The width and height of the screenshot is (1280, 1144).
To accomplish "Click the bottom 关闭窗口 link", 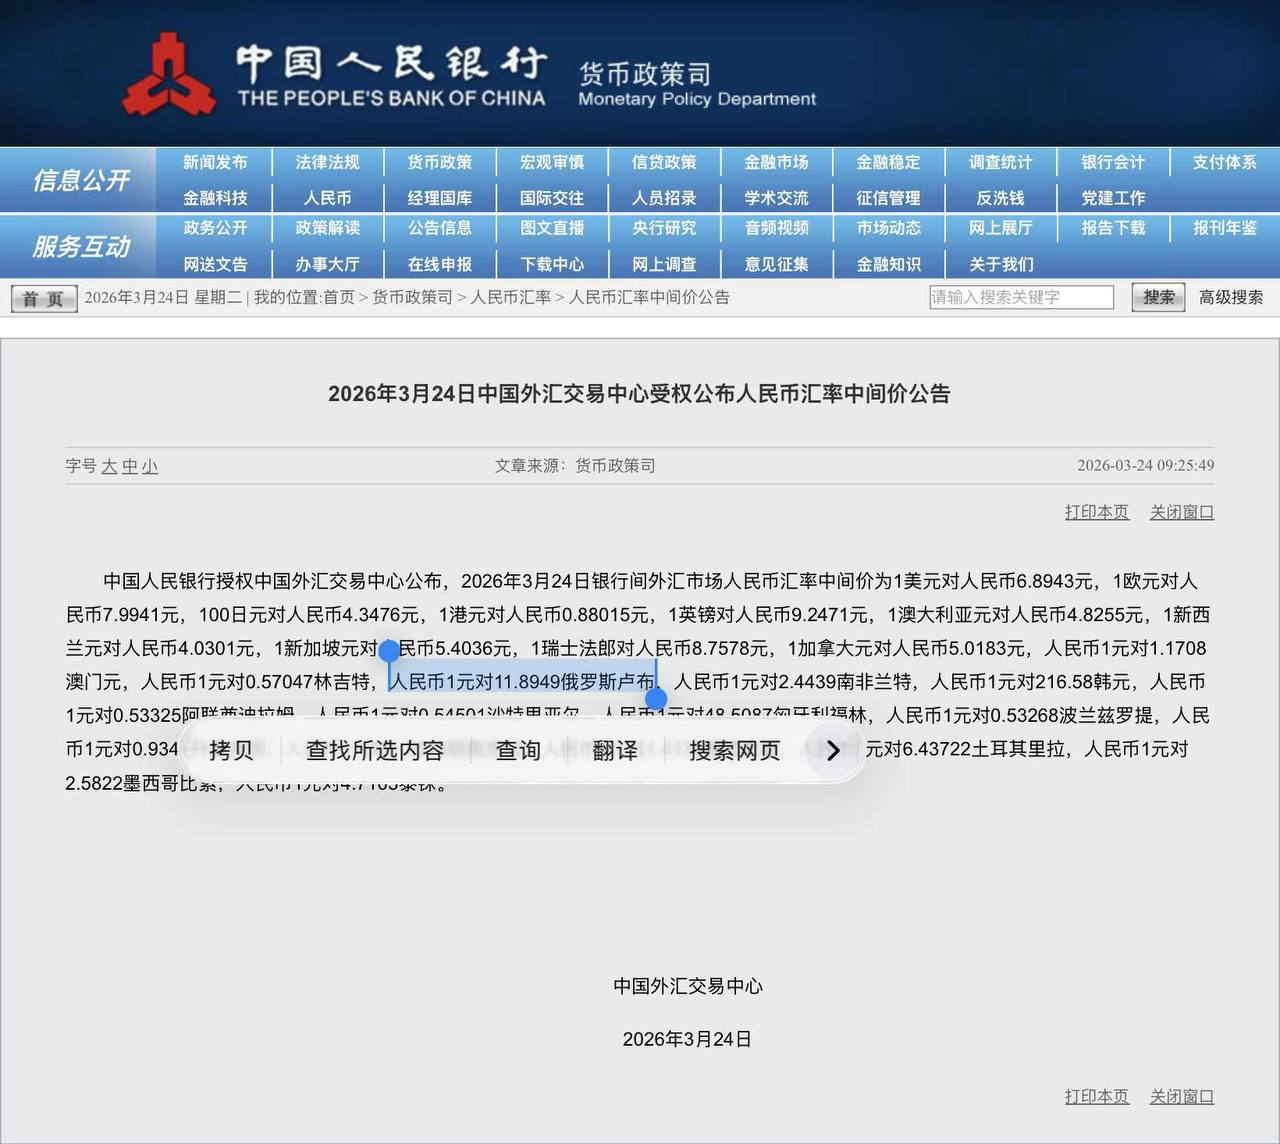I will click(x=1181, y=1096).
